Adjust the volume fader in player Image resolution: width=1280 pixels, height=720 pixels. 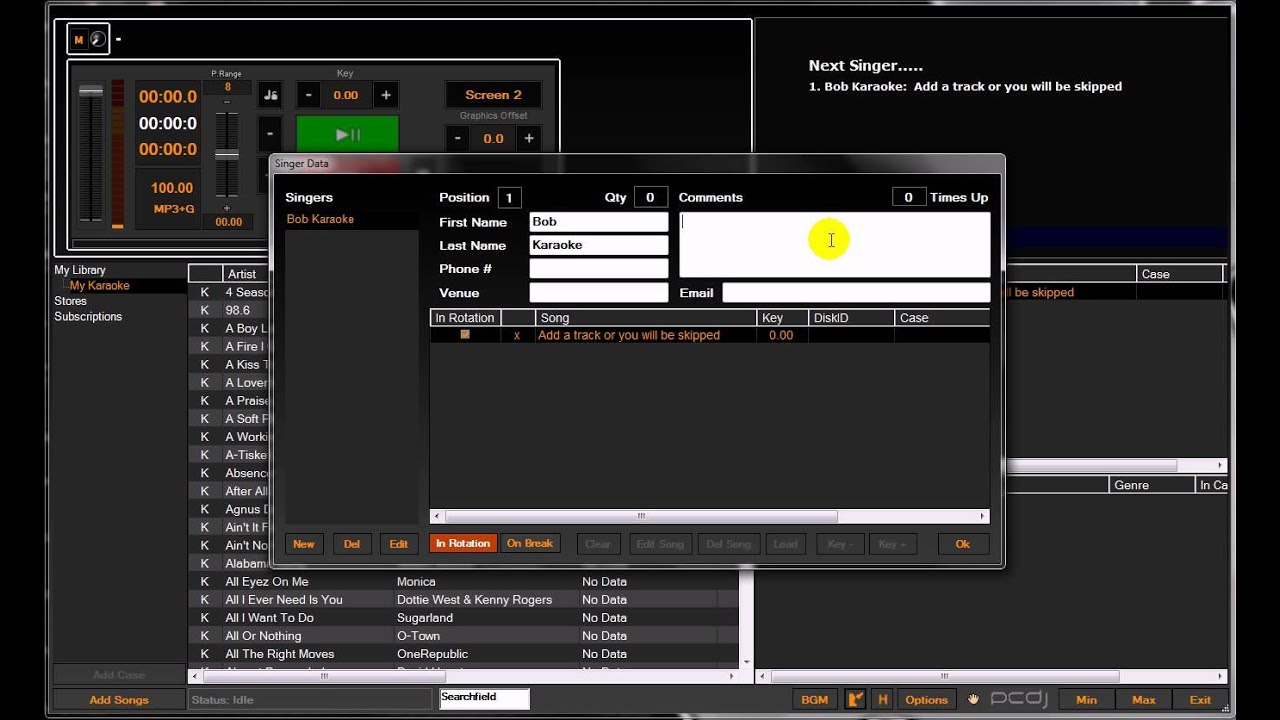91,92
